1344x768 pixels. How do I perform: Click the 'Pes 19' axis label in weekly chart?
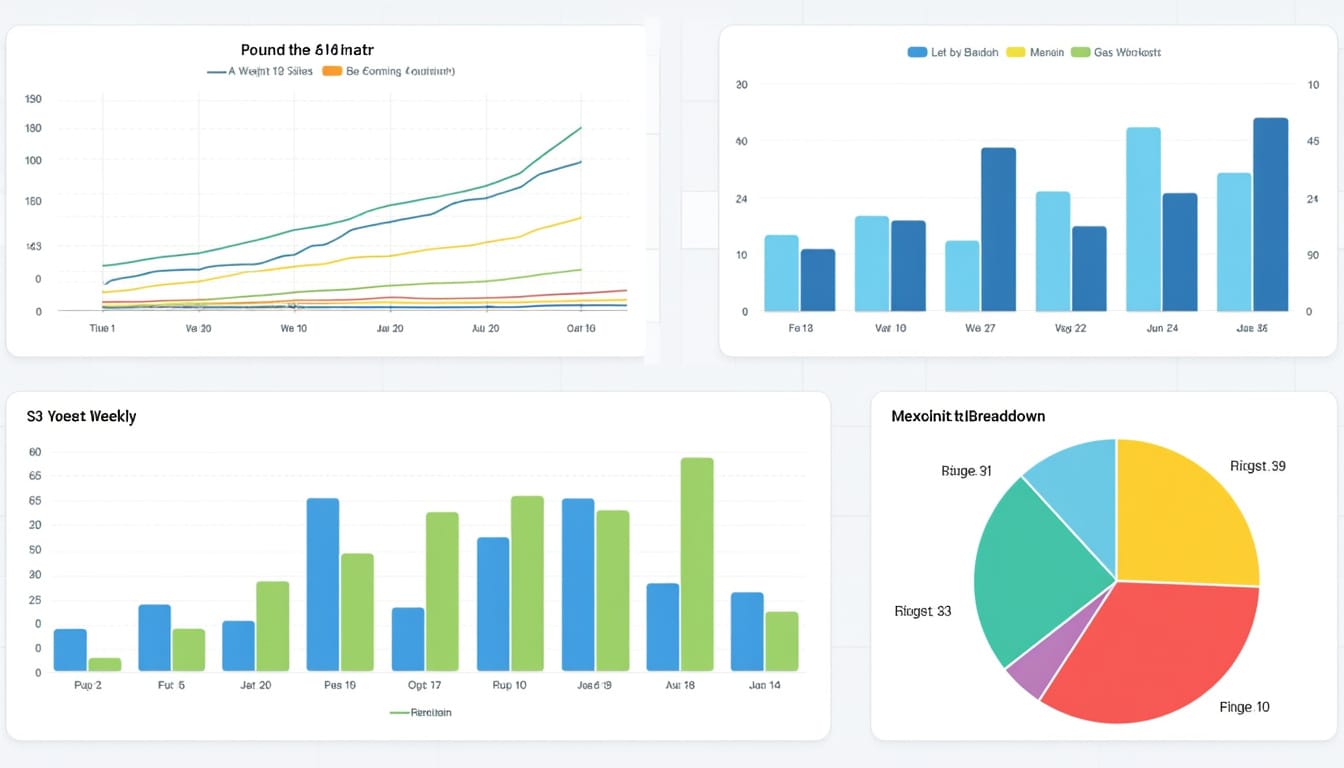[339, 685]
